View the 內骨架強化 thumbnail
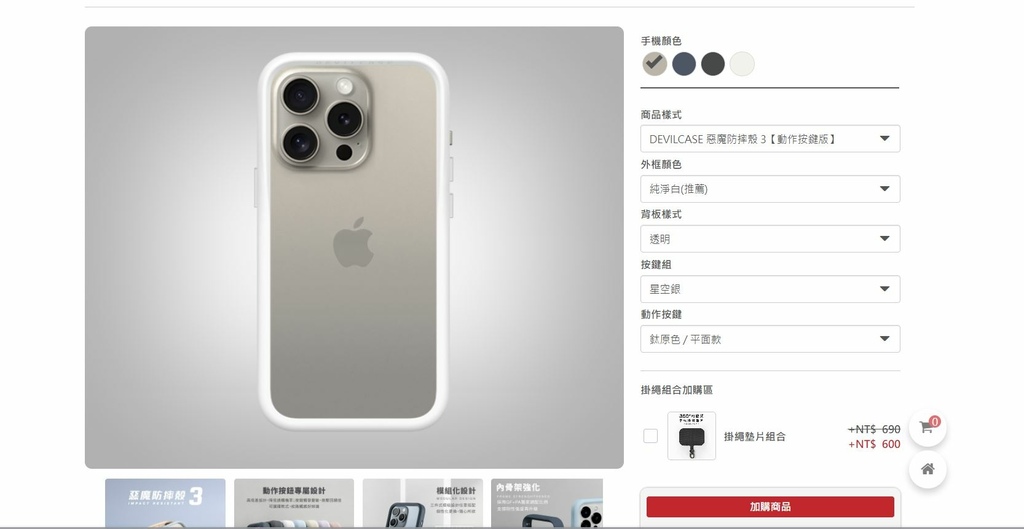 547,504
